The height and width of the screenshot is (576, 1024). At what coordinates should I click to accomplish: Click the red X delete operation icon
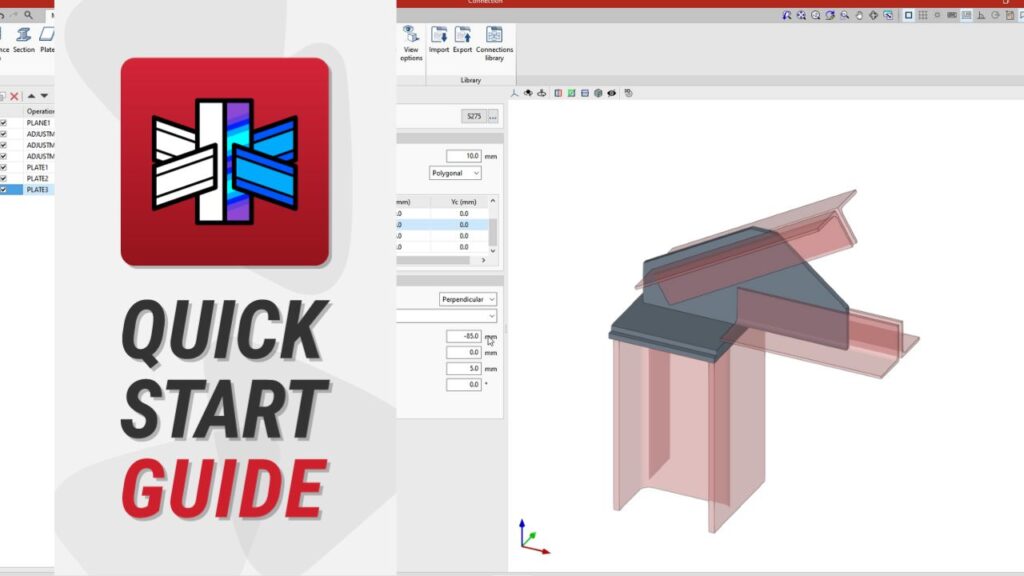[14, 96]
